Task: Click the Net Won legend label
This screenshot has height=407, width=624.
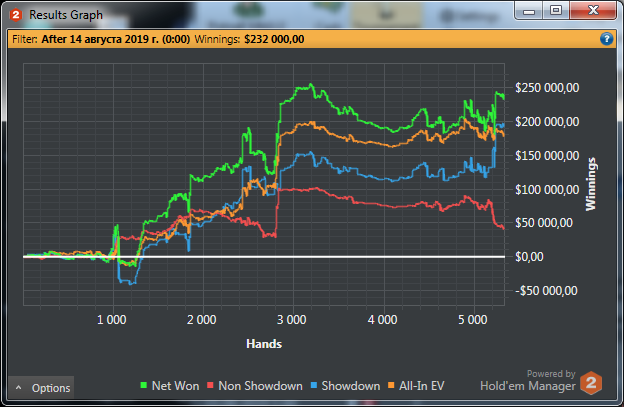Action: click(x=176, y=386)
